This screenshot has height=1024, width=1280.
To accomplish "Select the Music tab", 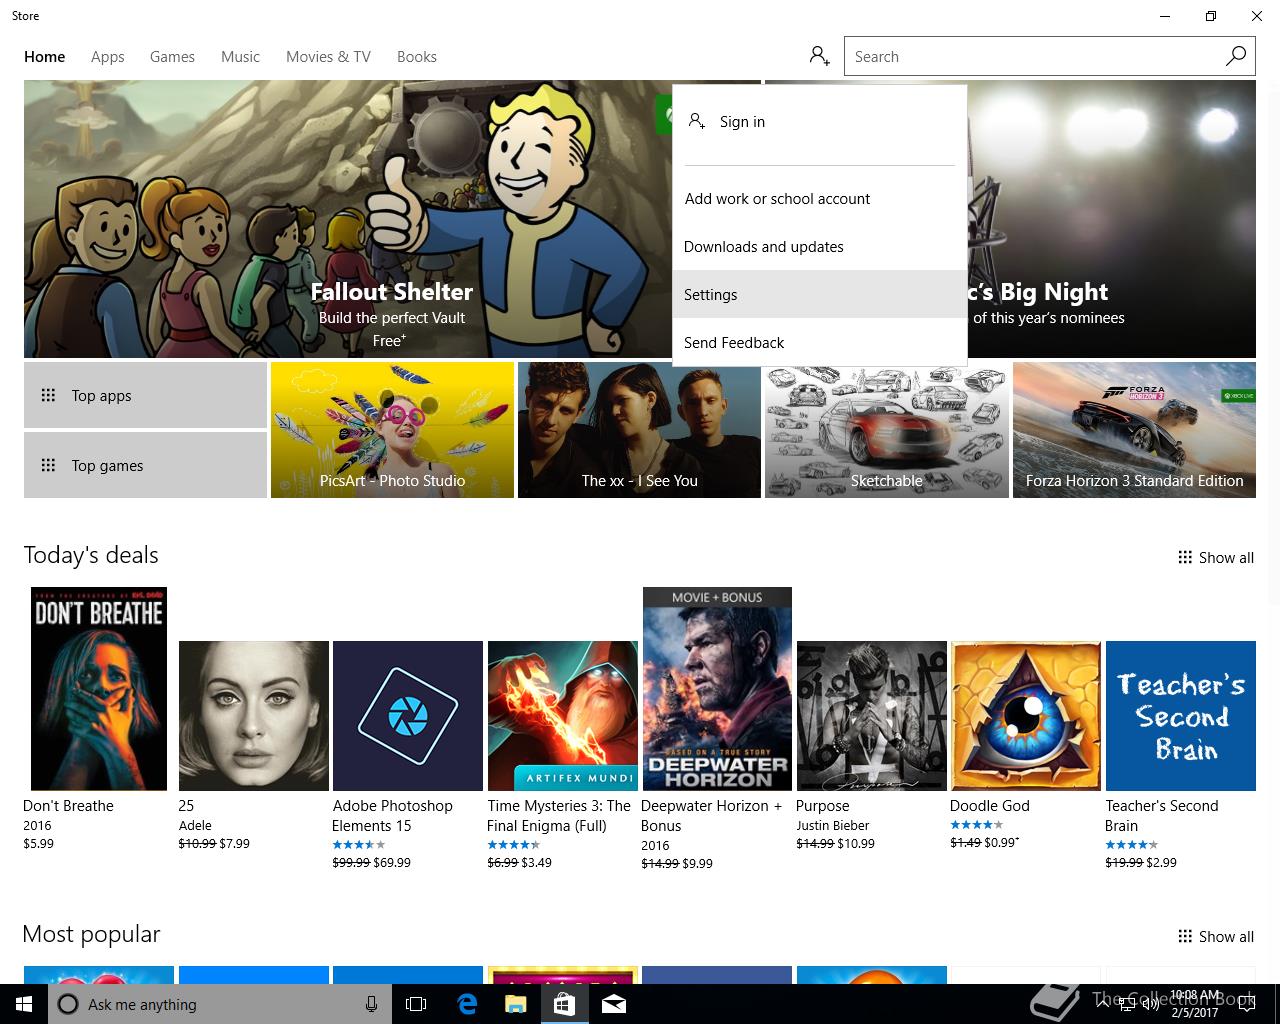I will click(240, 57).
